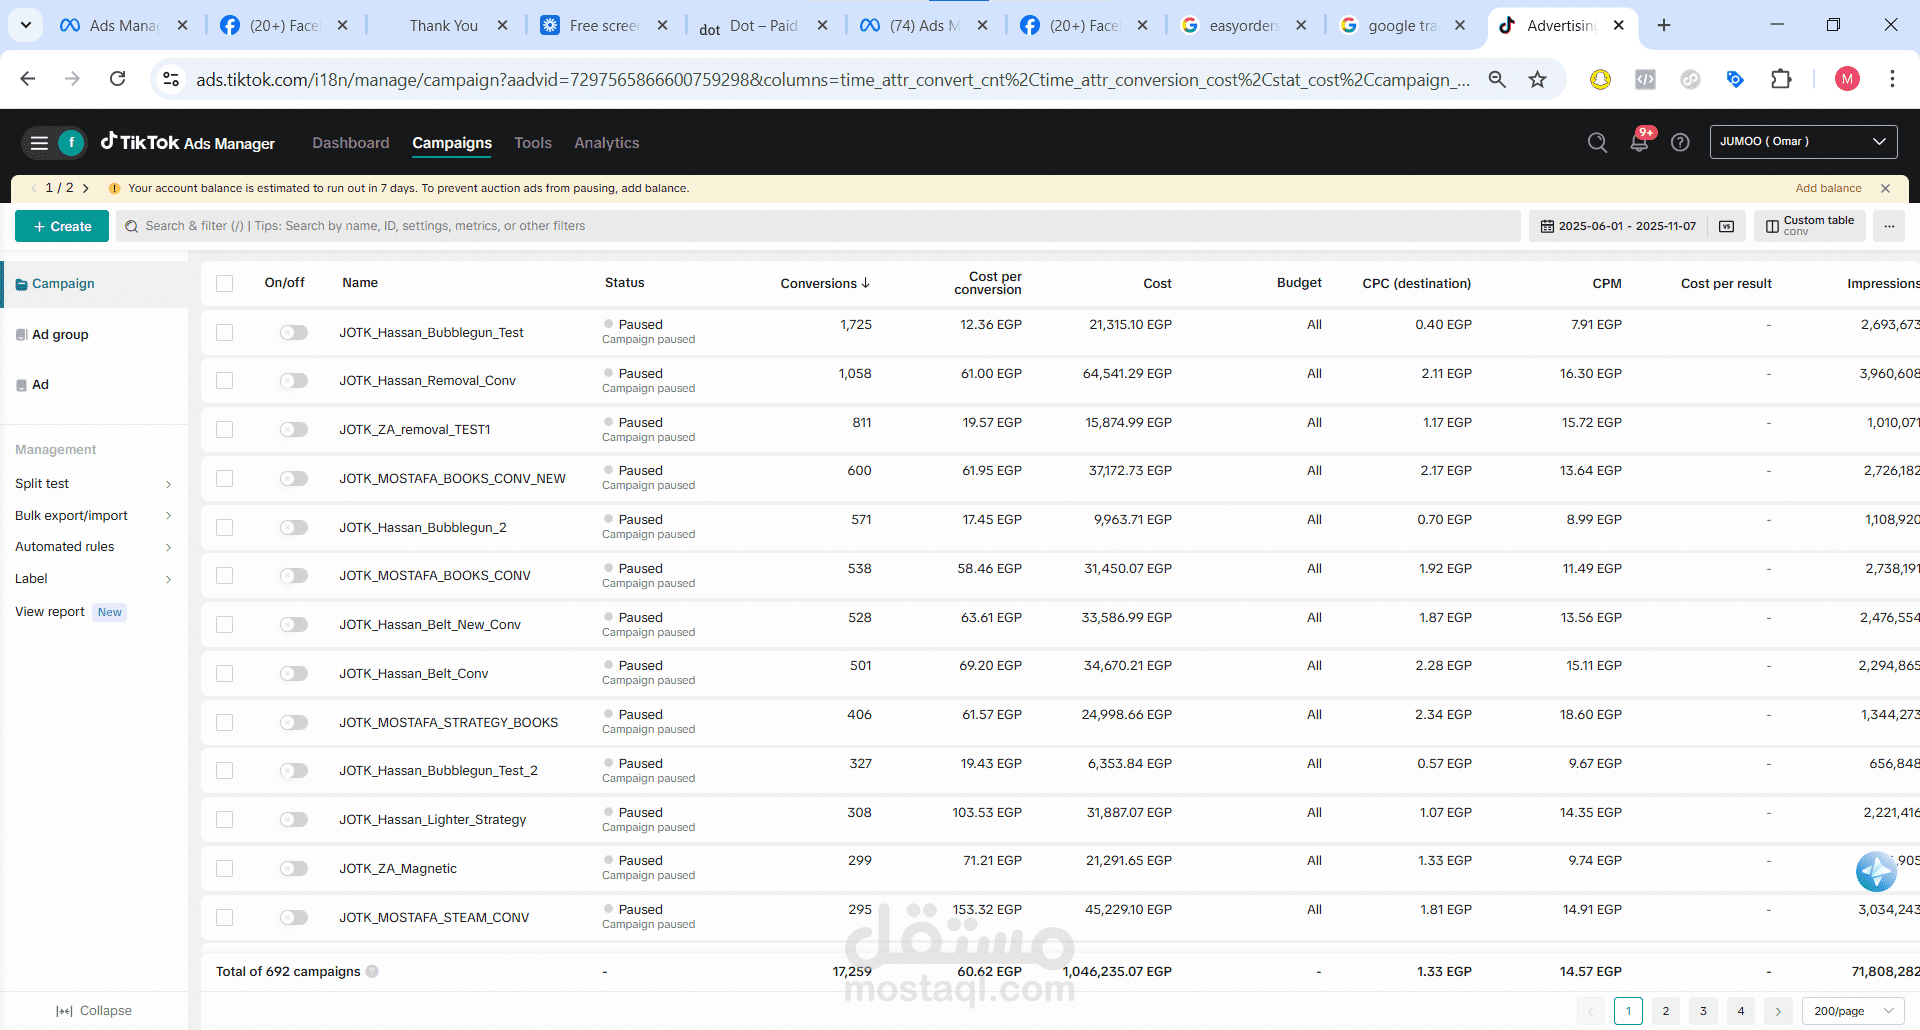Expand the Label submenu
This screenshot has width=1920, height=1030.
[93, 579]
